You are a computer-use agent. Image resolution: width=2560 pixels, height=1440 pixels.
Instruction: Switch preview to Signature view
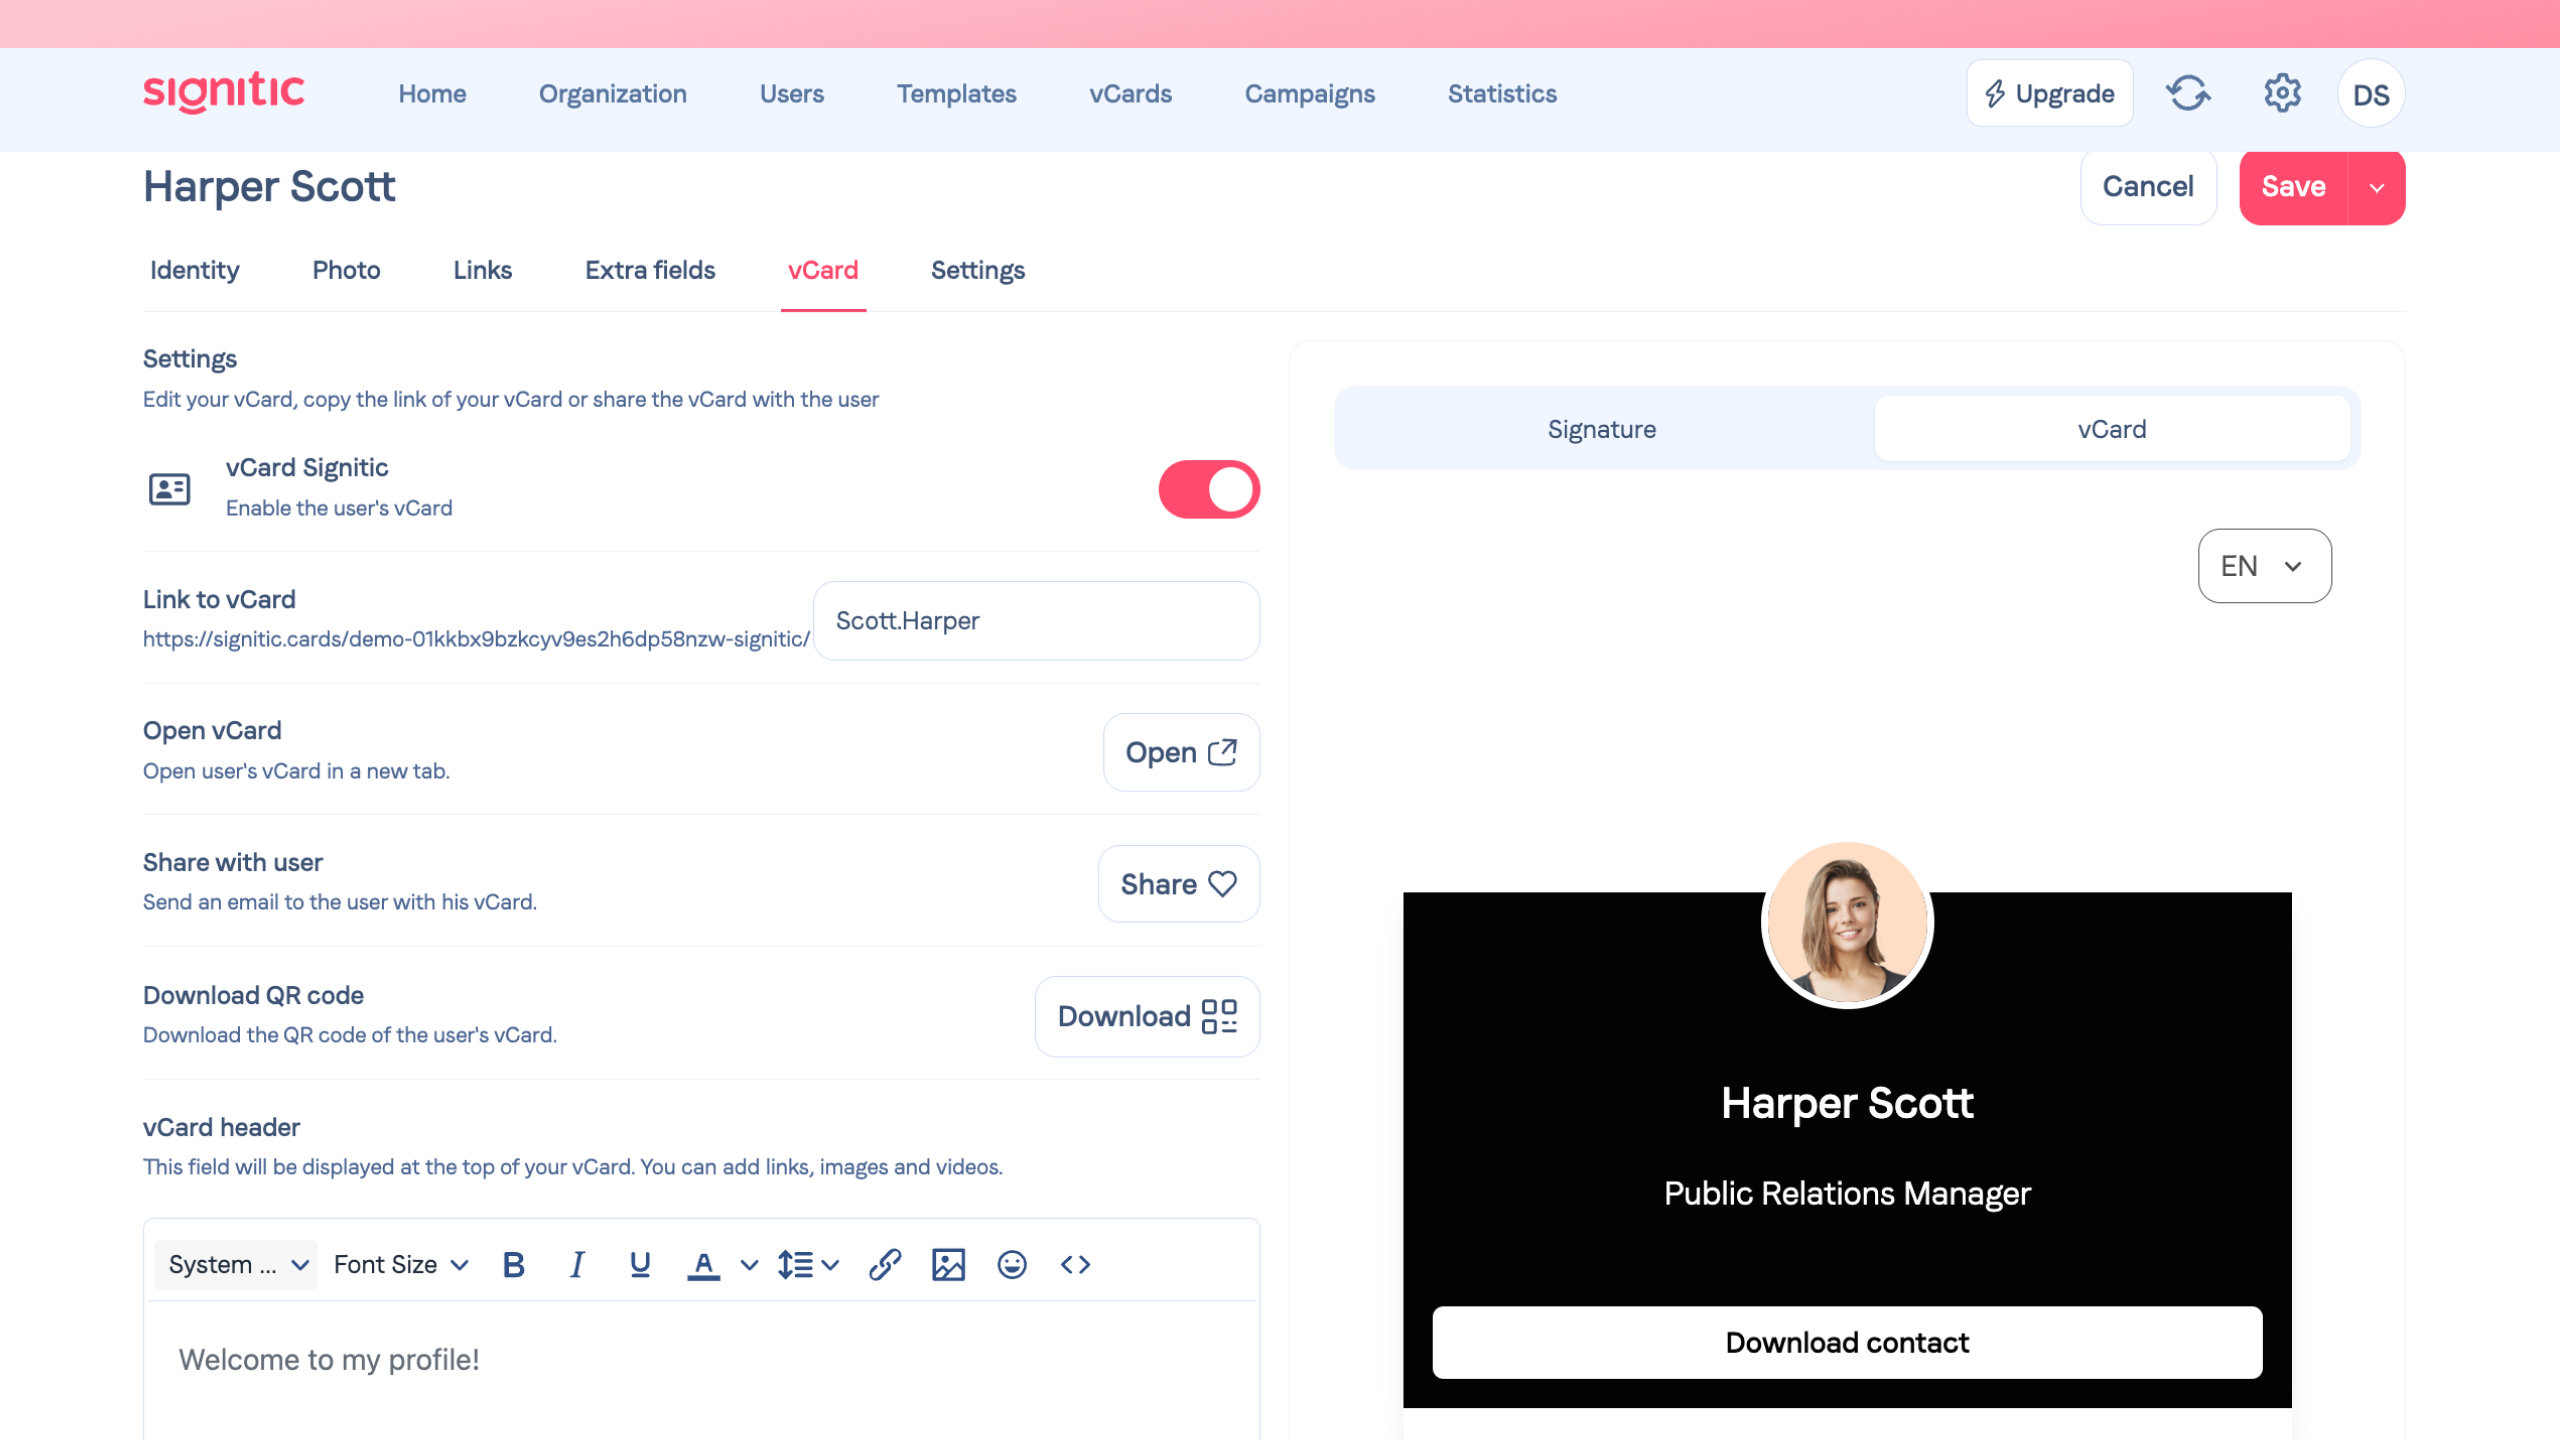coord(1602,429)
